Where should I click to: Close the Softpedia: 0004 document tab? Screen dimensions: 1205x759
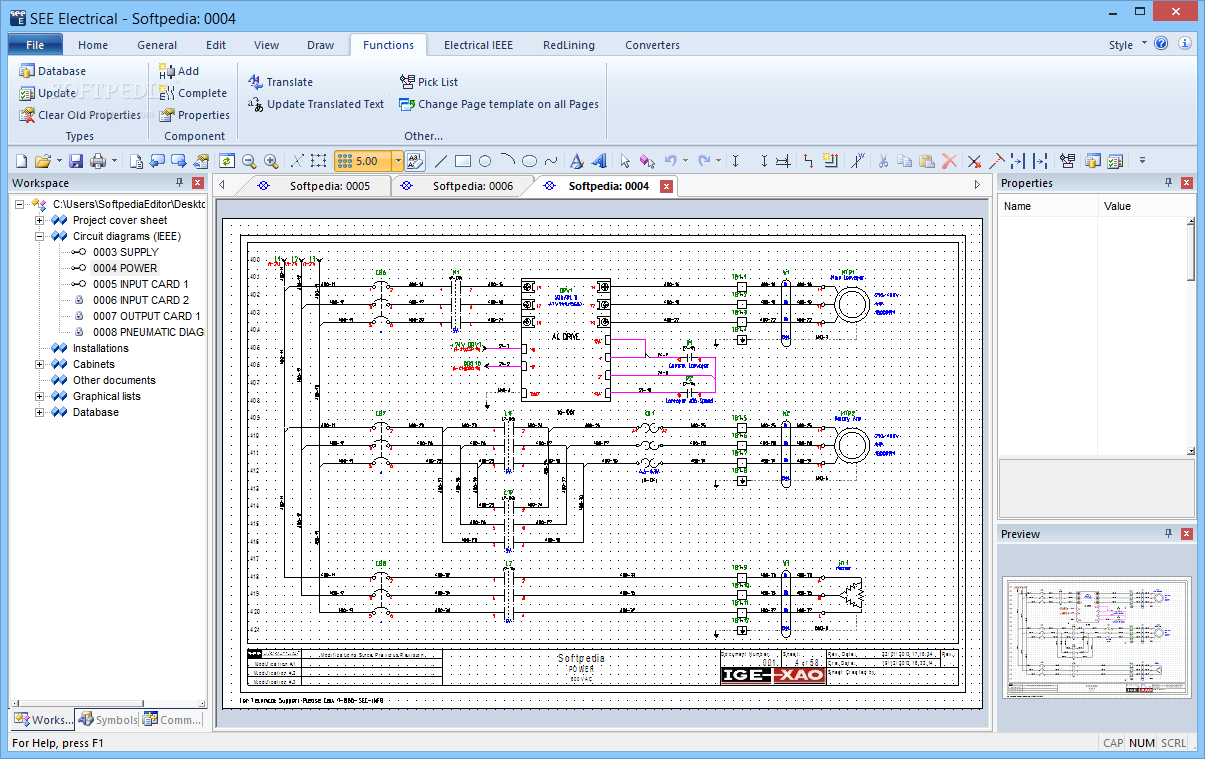point(666,186)
